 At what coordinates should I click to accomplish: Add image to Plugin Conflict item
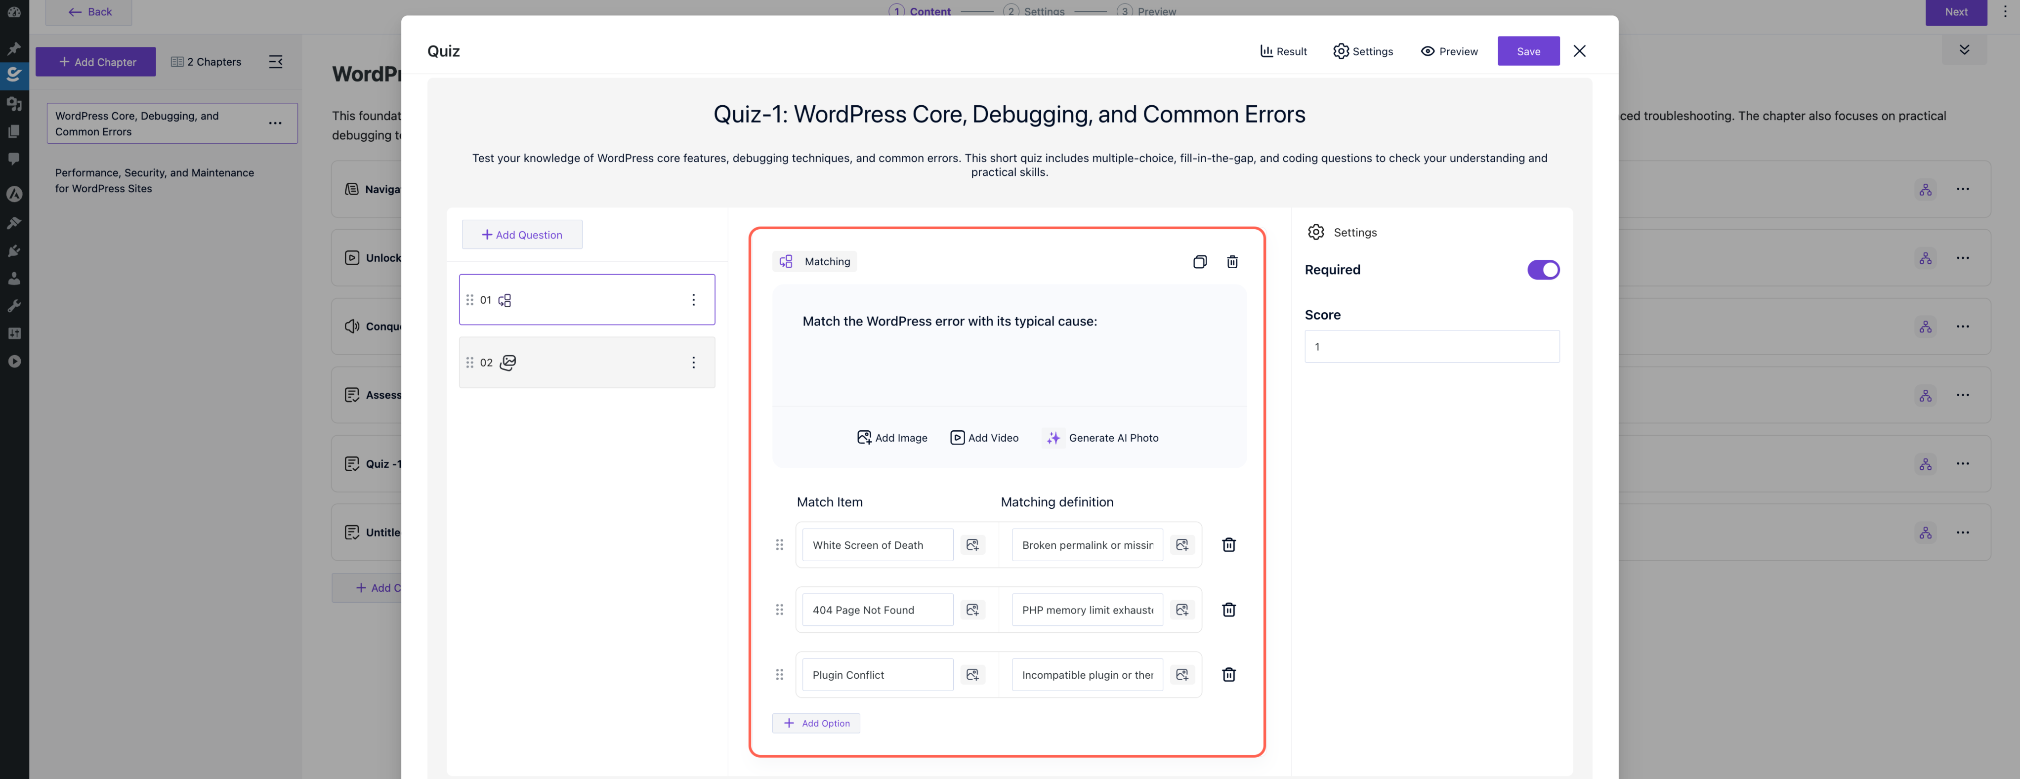(973, 675)
